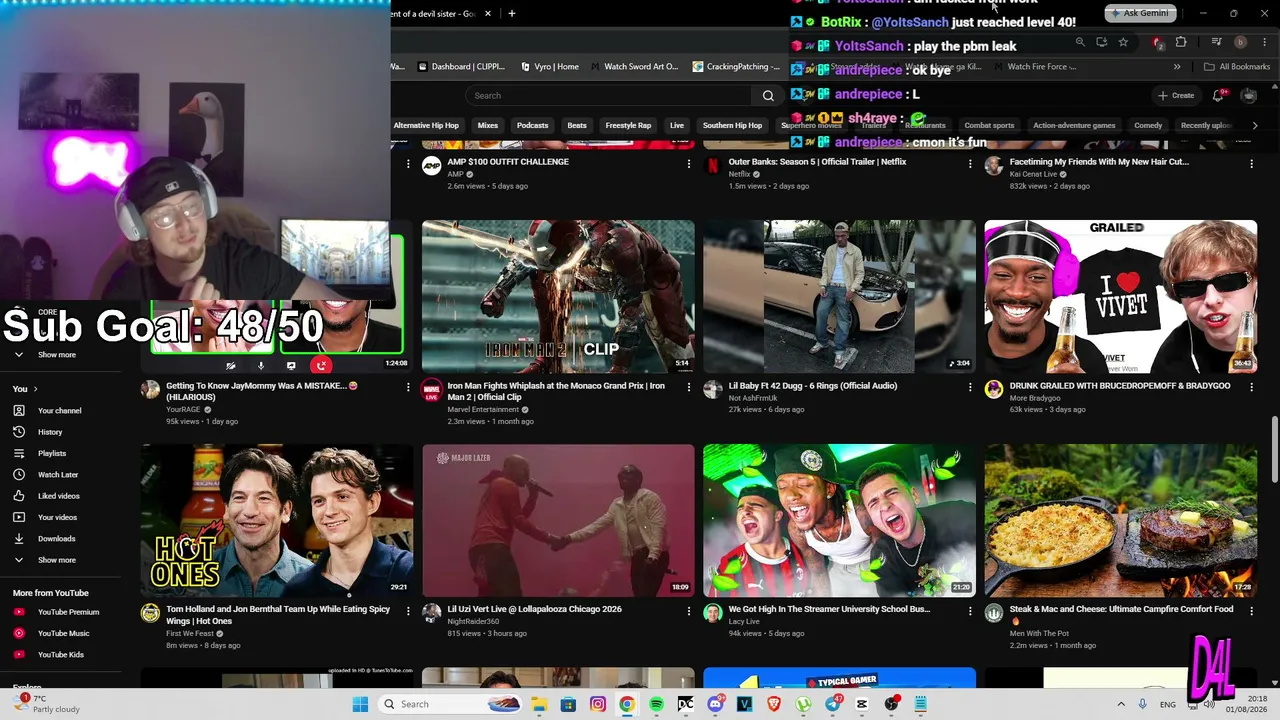Open the Vyro | Home bookmark
Image resolution: width=1280 pixels, height=720 pixels.
point(550,67)
